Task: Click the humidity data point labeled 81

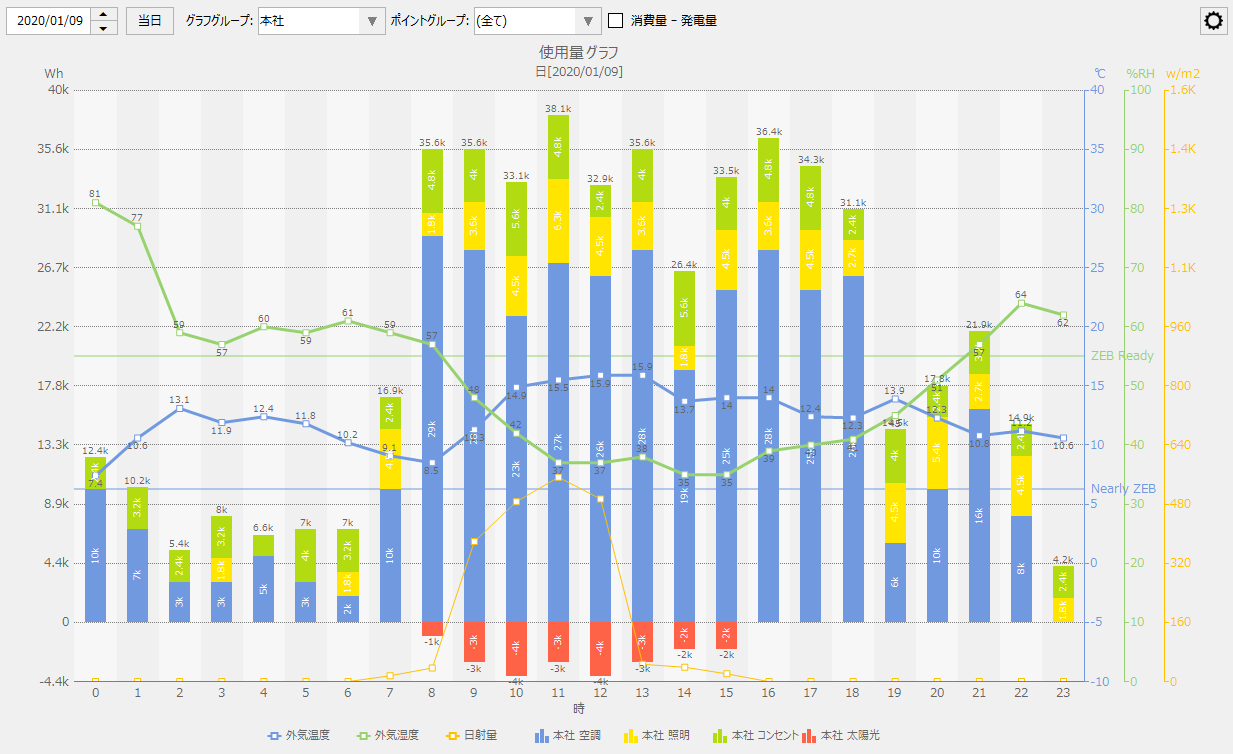Action: [x=96, y=203]
